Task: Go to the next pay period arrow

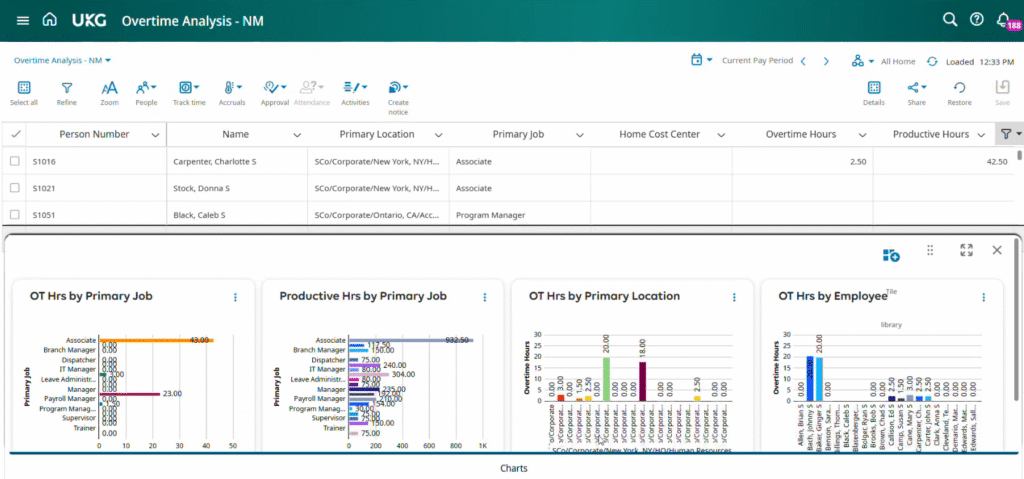Action: [x=826, y=61]
